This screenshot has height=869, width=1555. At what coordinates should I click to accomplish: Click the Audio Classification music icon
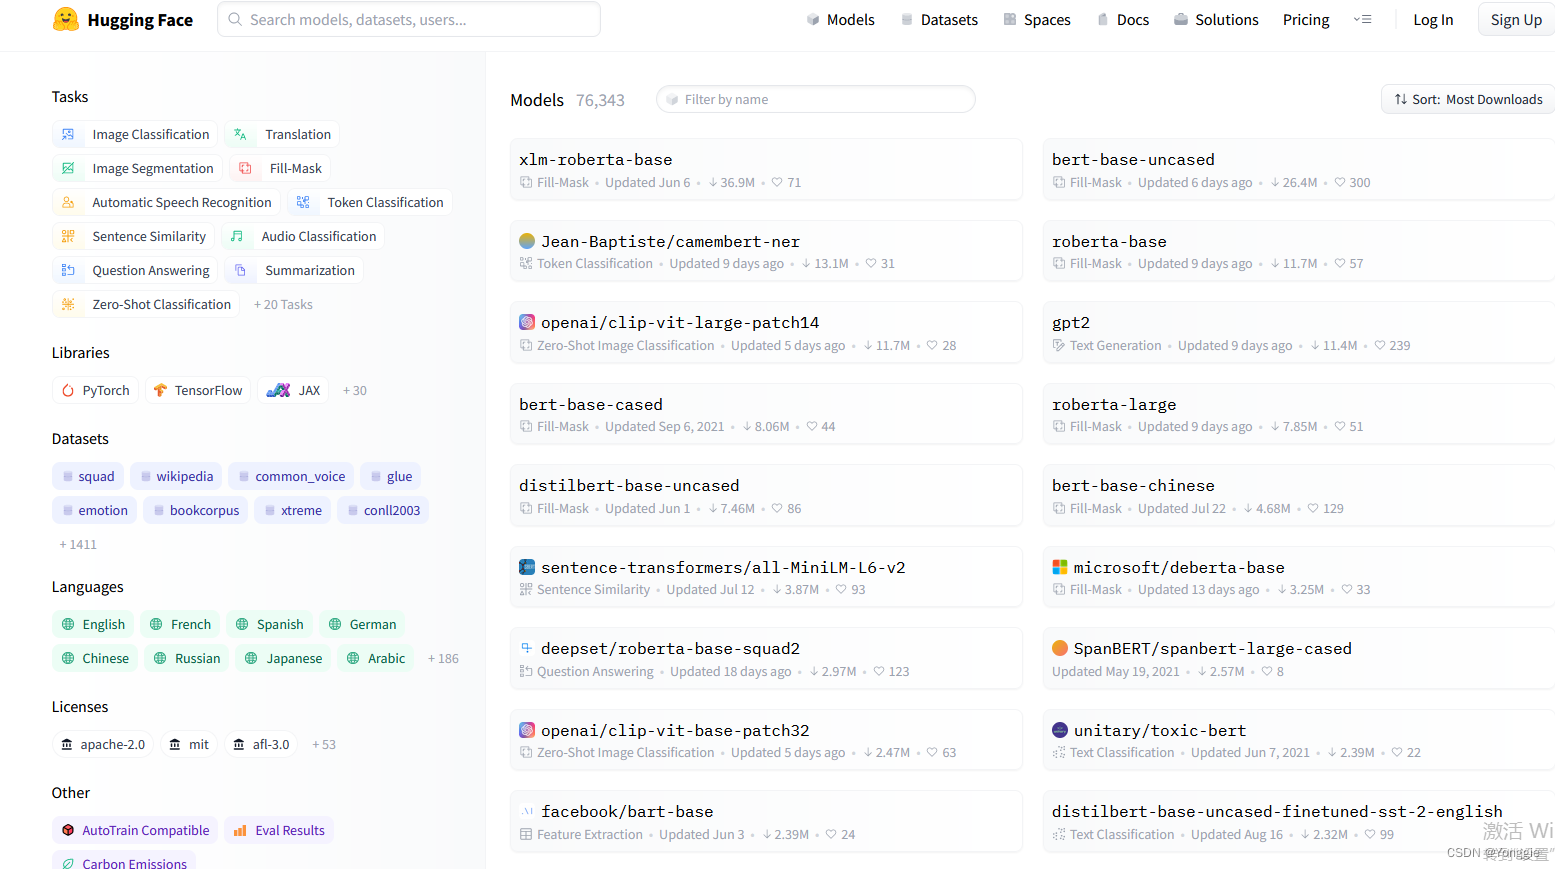tap(237, 236)
